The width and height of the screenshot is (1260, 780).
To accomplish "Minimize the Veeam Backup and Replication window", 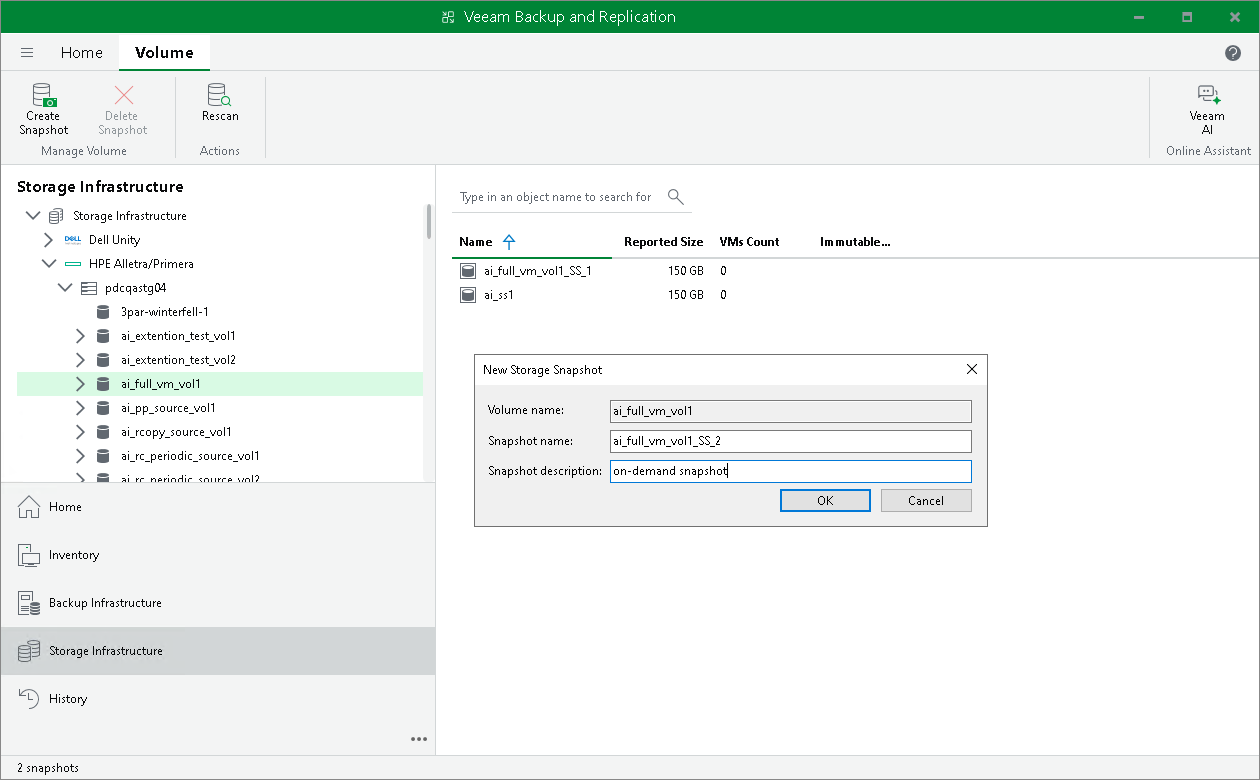I will [1140, 17].
